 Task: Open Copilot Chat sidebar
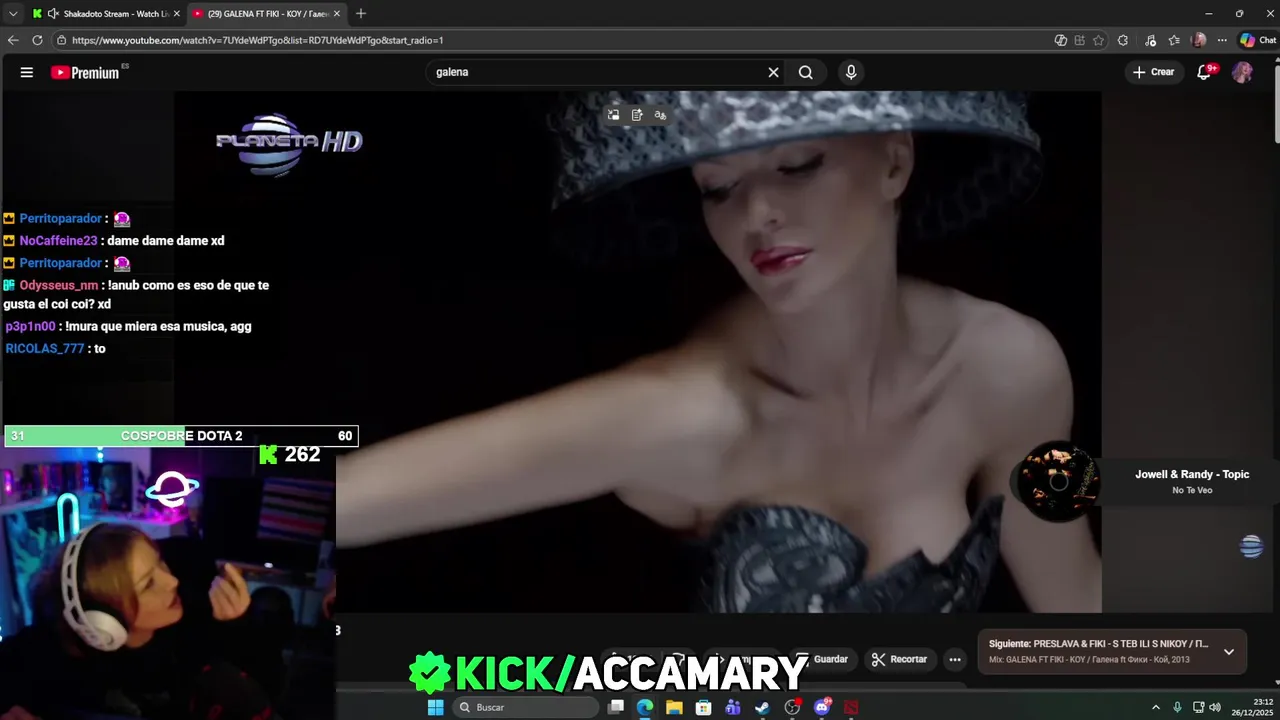click(1258, 40)
